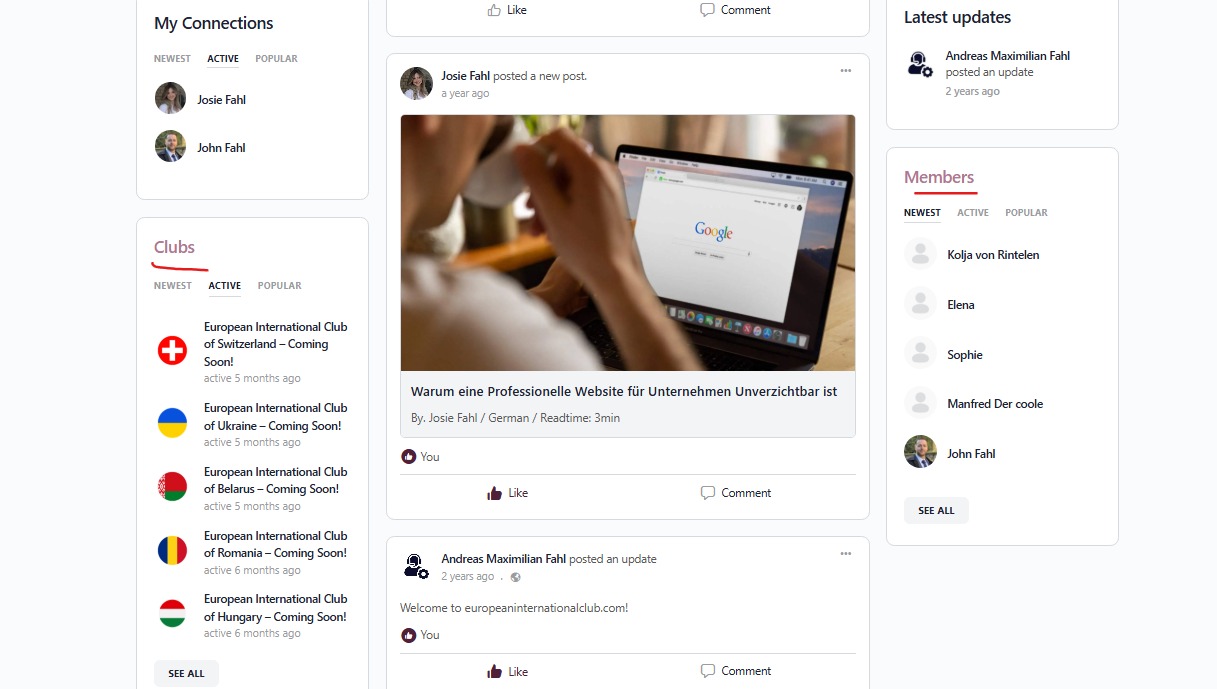Open the Members heading link
The image size is (1217, 689).
[x=939, y=177]
